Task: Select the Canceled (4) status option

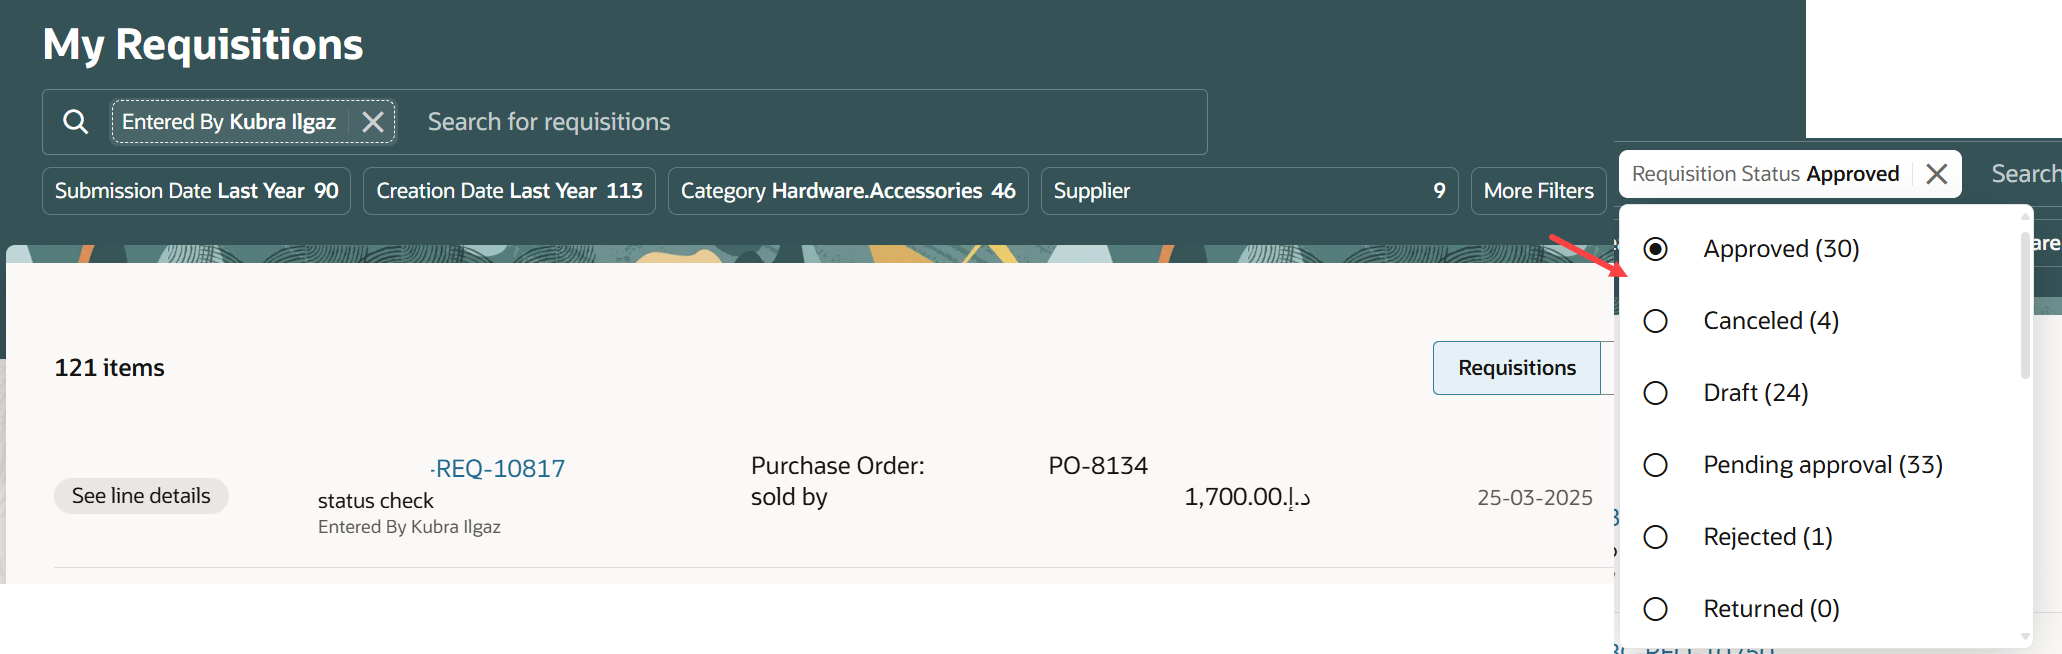Action: (x=1656, y=321)
